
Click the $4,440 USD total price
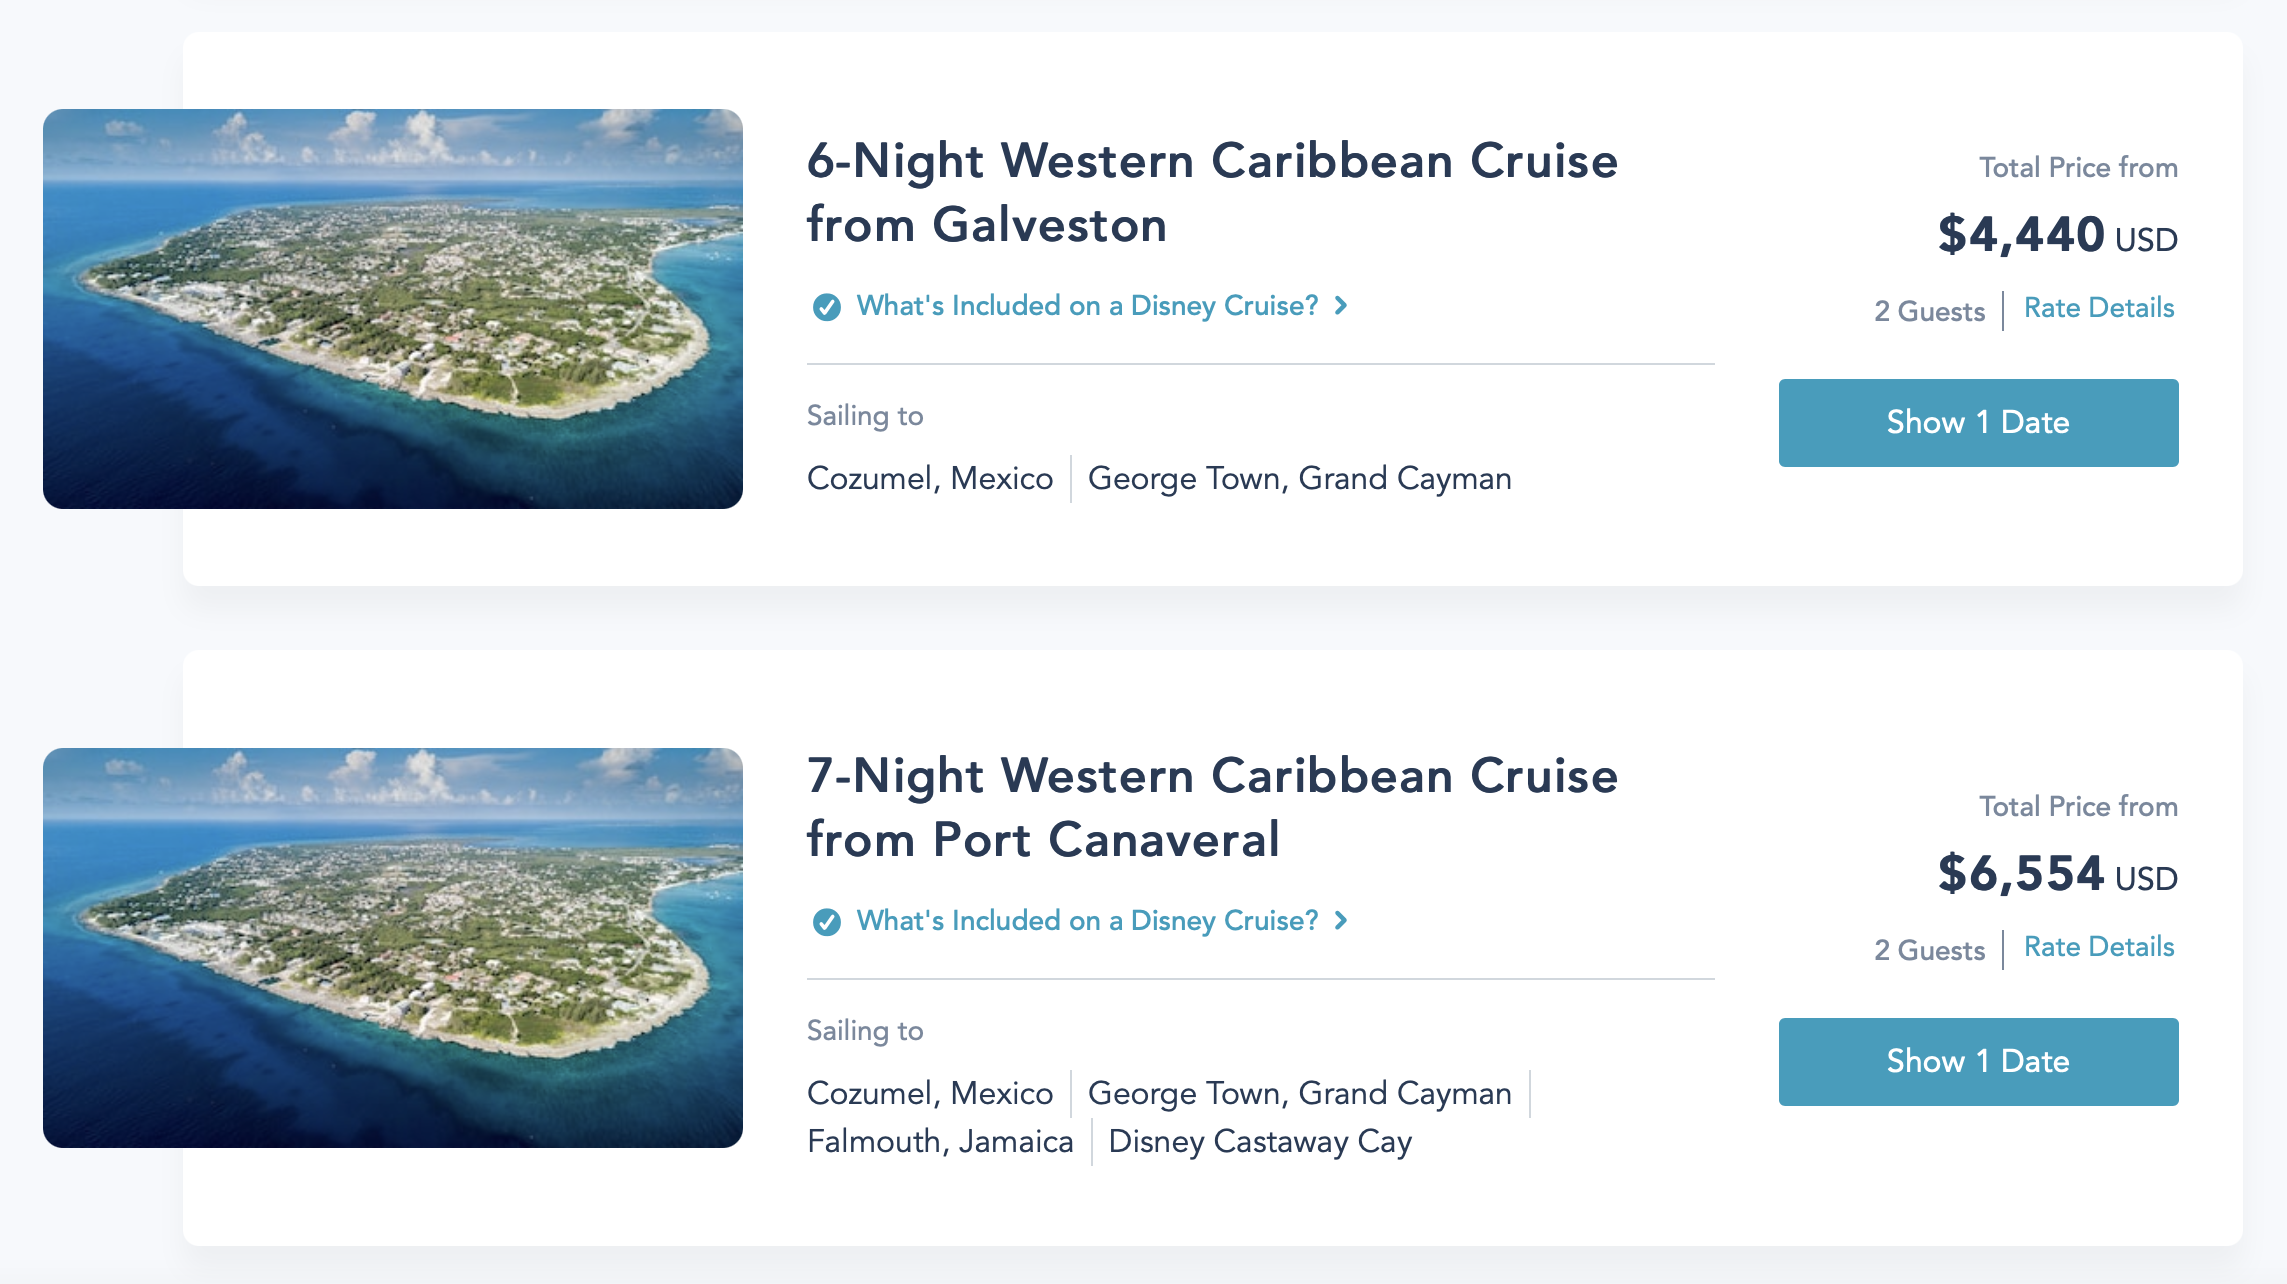[2056, 235]
